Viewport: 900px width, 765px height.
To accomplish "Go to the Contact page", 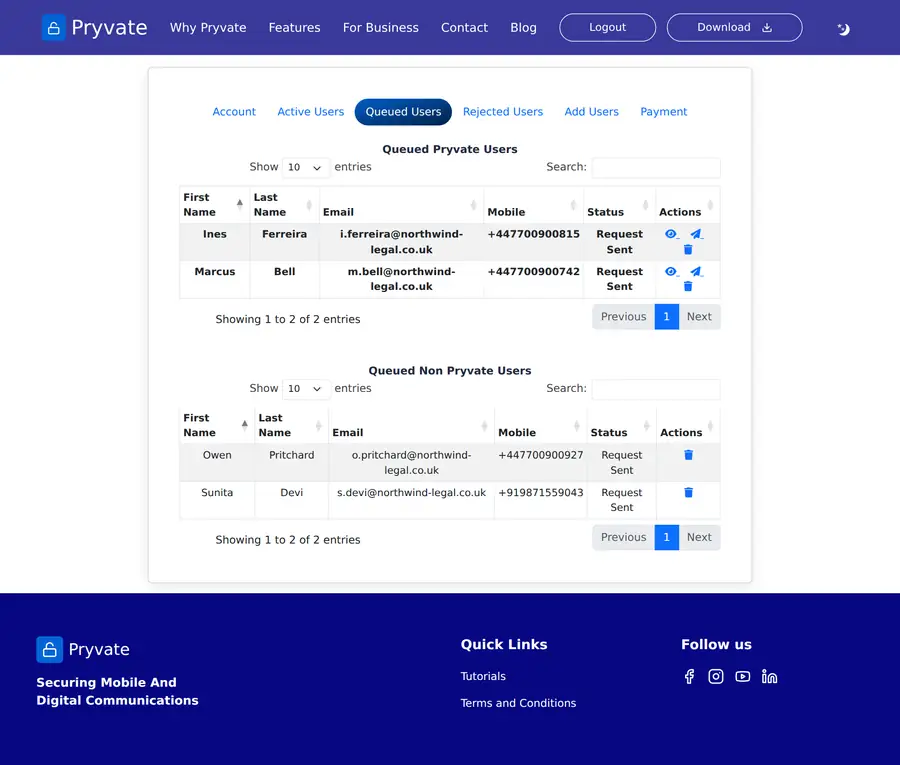I will [x=464, y=28].
